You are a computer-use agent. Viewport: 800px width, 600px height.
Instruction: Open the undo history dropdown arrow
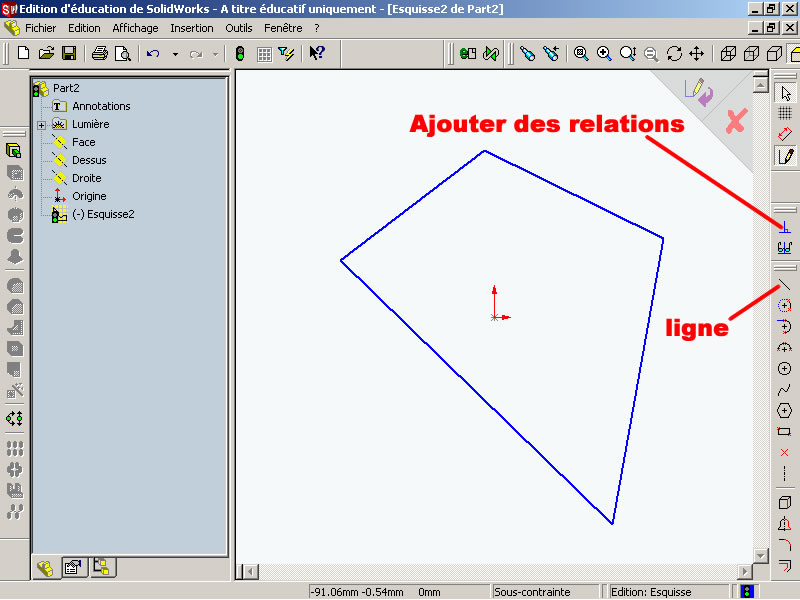point(175,54)
